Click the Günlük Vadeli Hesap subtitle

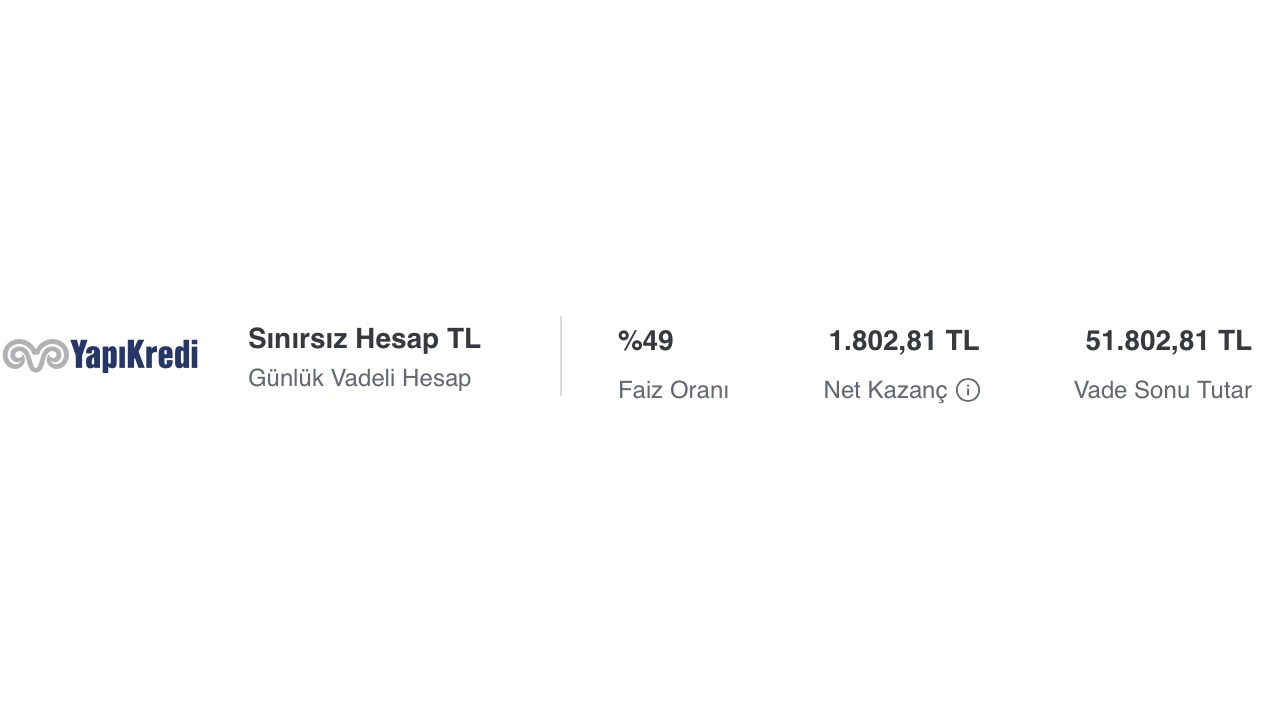tap(359, 378)
